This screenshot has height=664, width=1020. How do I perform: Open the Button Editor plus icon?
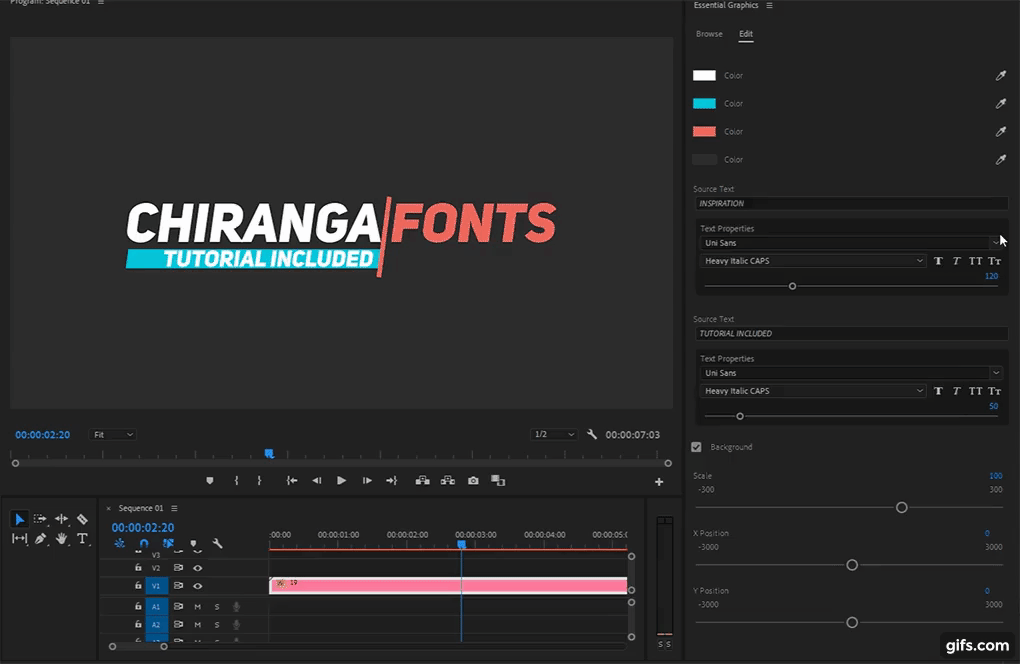pos(659,482)
